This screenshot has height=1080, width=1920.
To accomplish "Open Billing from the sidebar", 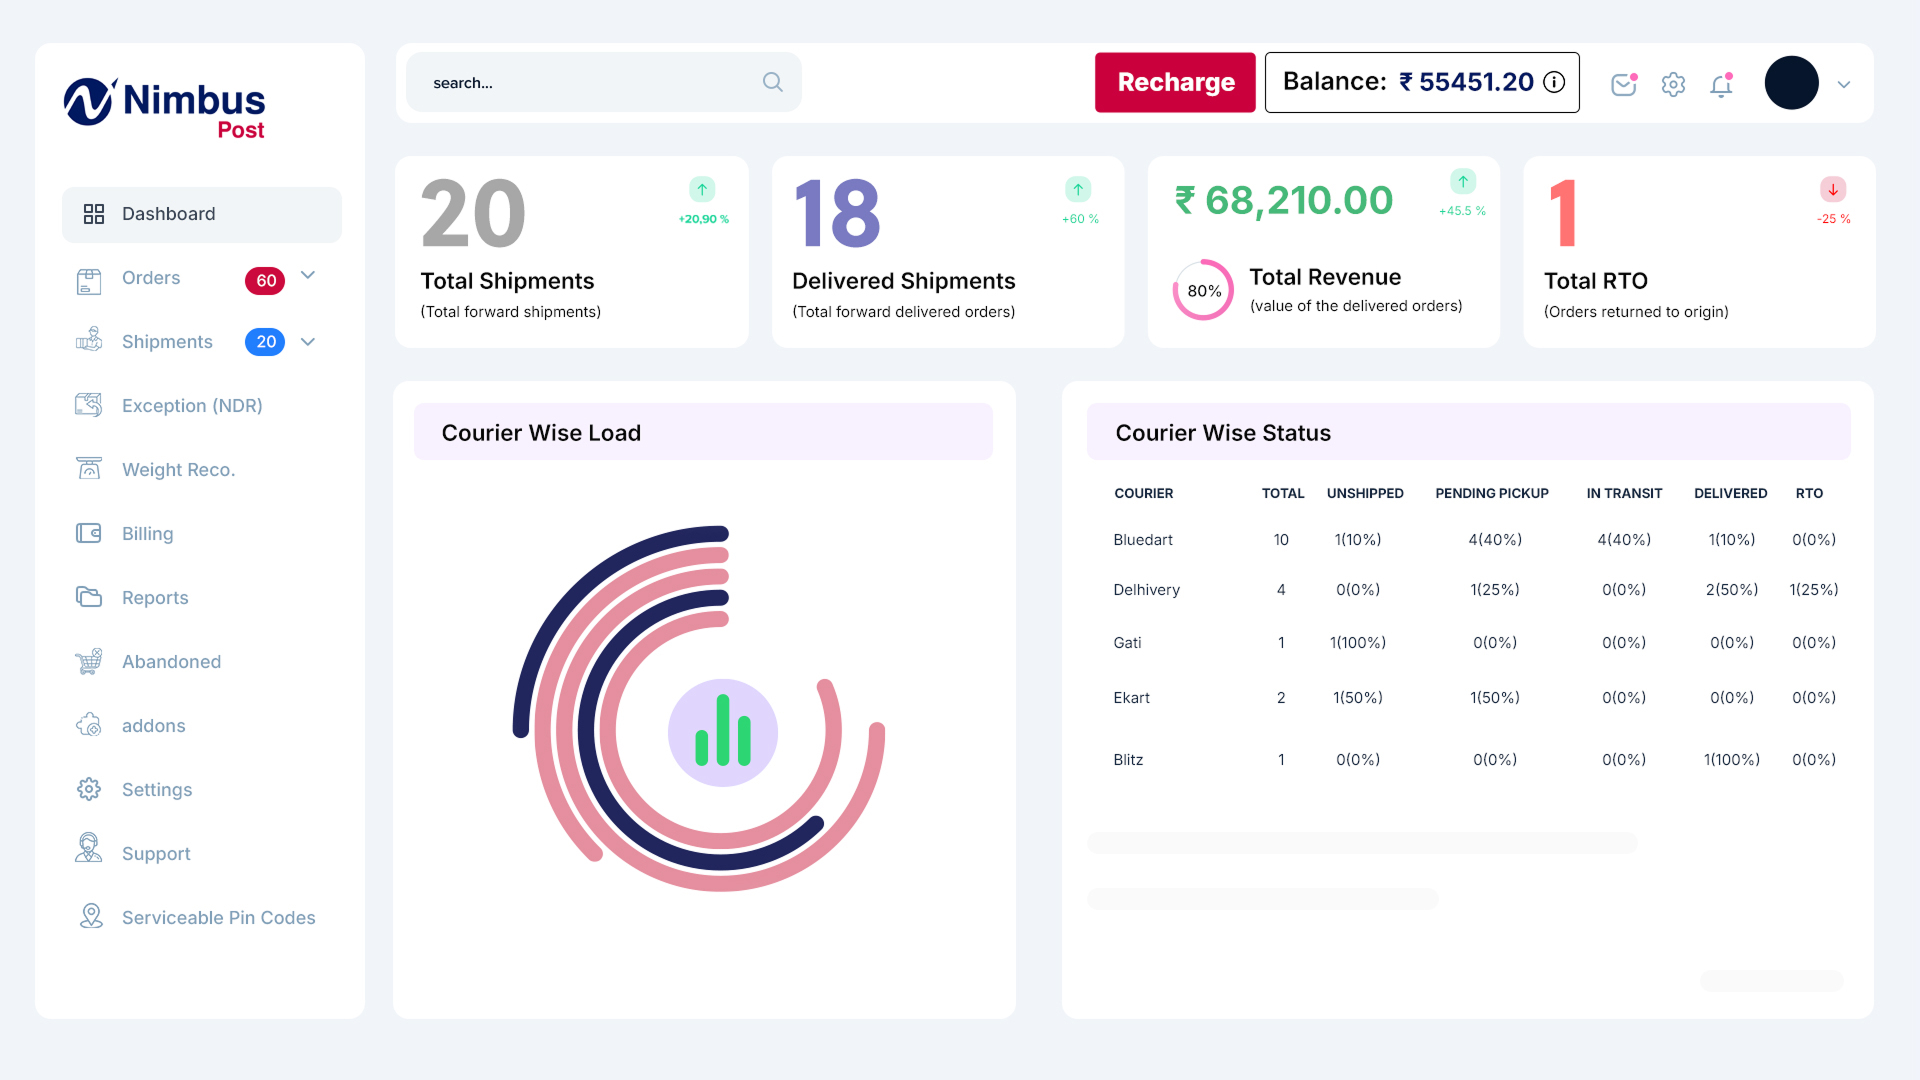I will coord(147,533).
